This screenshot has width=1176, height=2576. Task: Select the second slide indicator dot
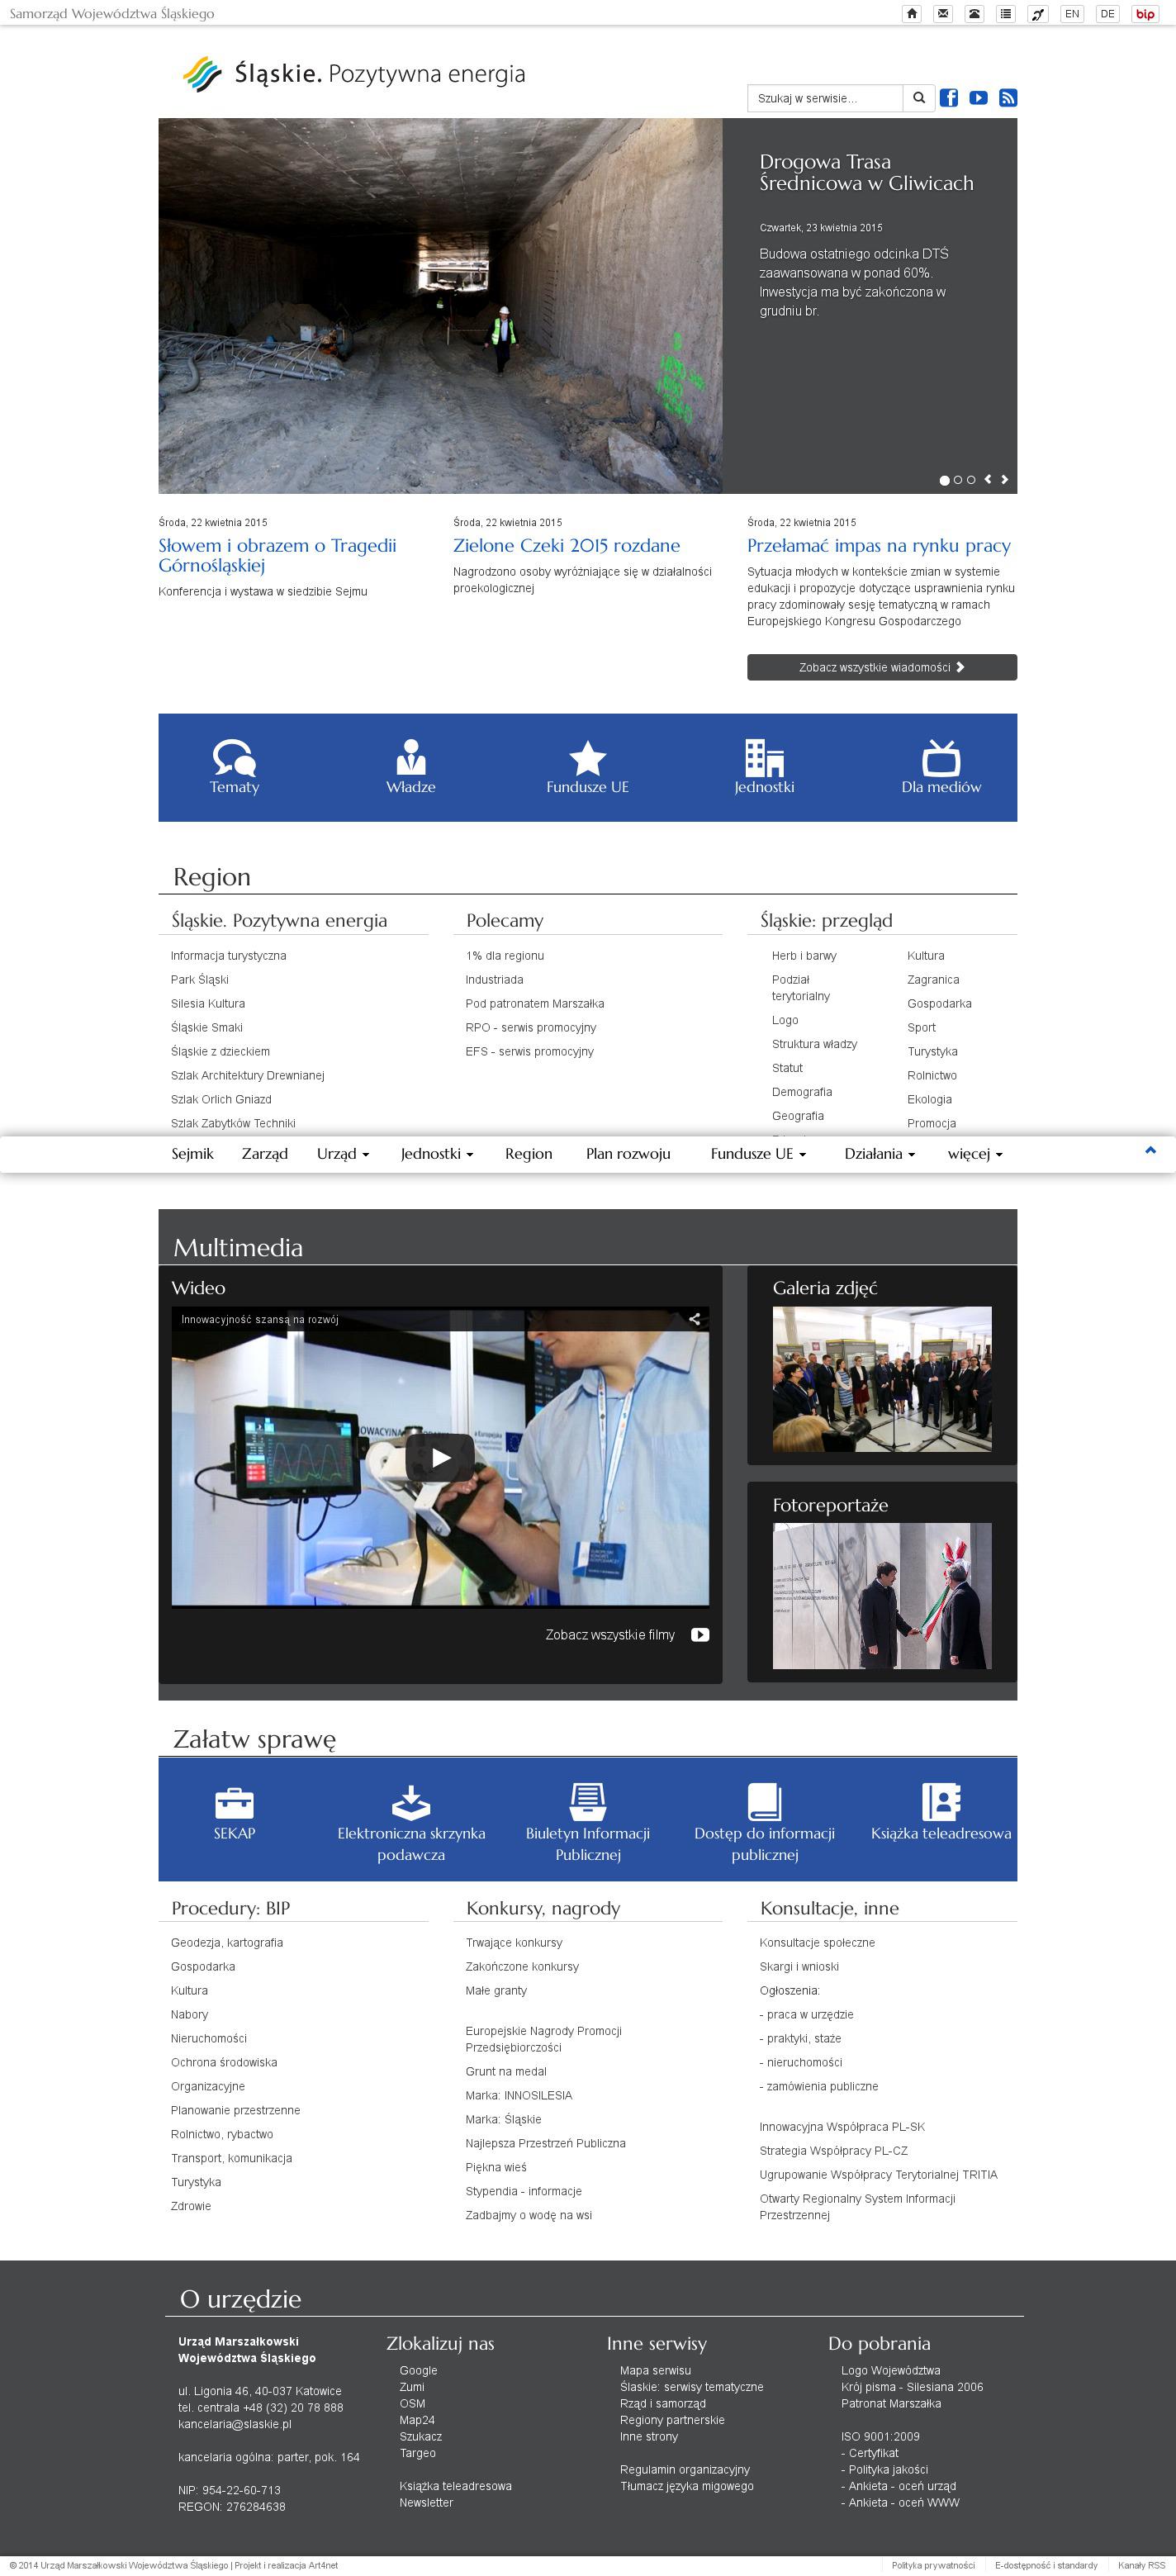tap(958, 480)
